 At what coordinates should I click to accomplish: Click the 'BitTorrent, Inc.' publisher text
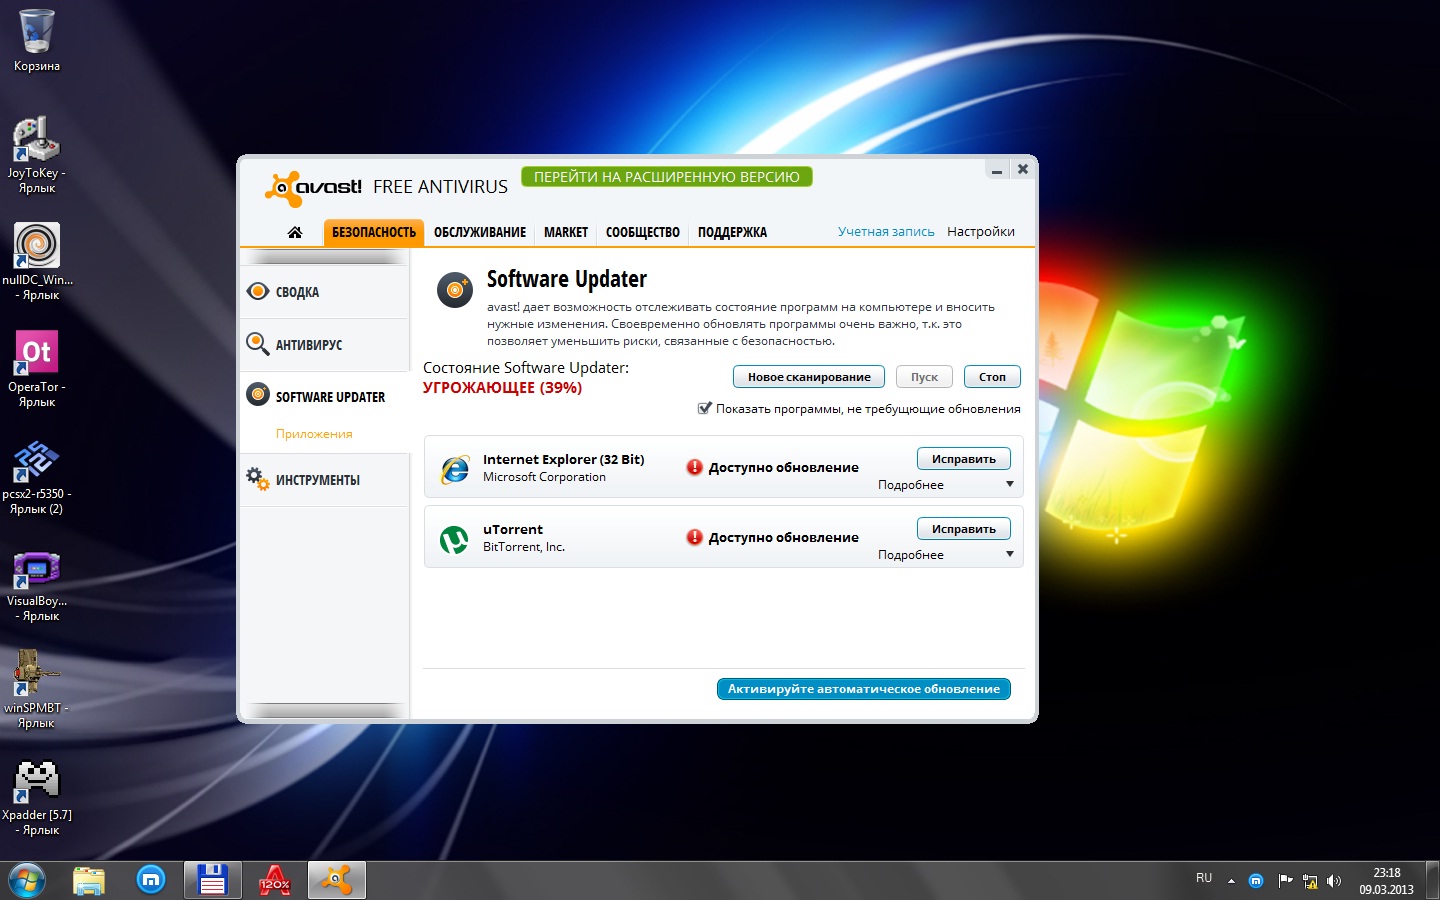click(x=524, y=547)
